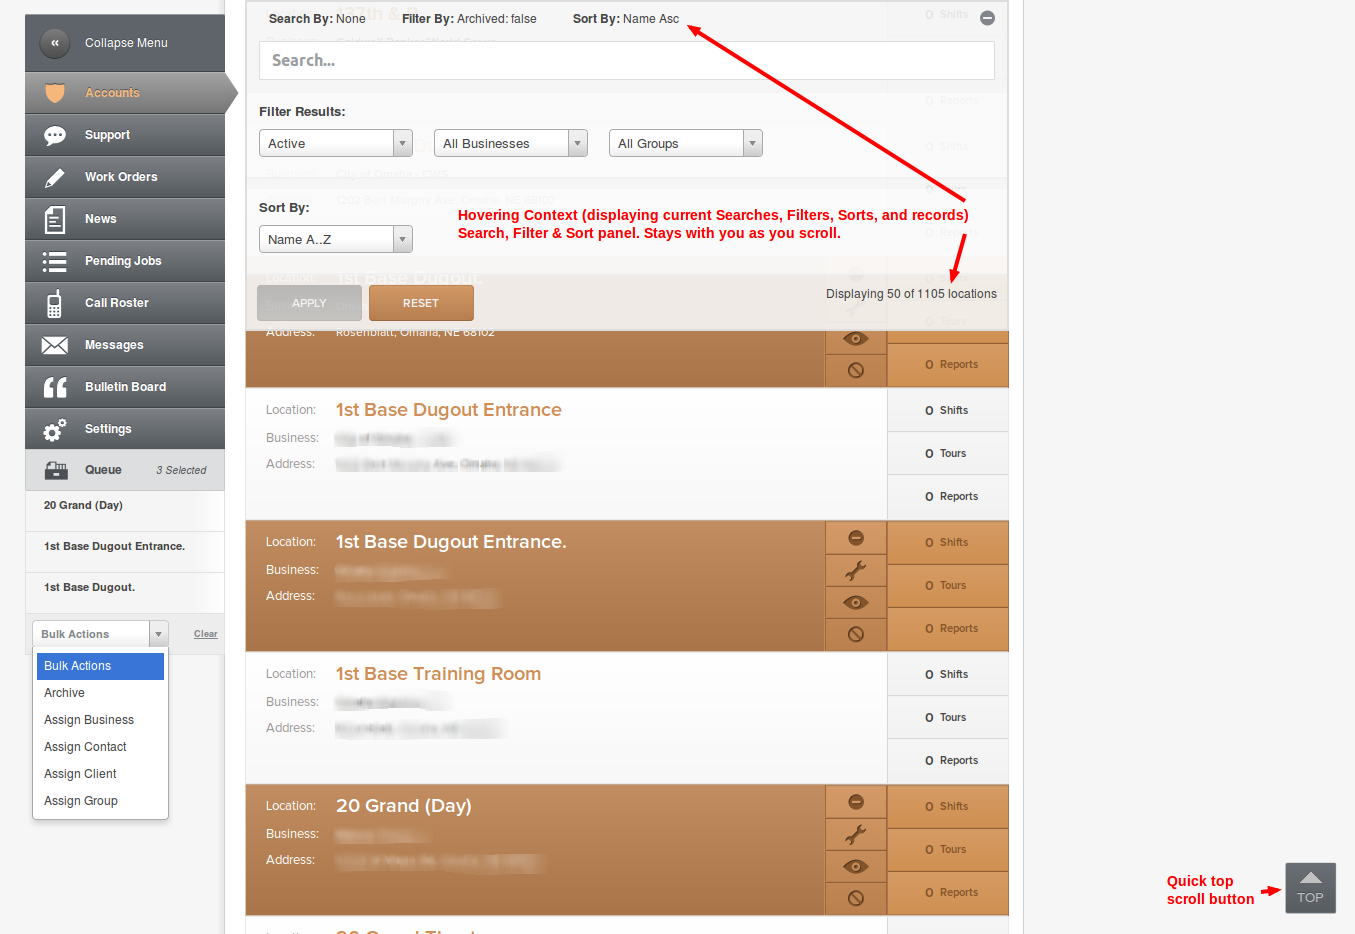Open News via the document icon
1355x934 pixels.
pos(55,219)
